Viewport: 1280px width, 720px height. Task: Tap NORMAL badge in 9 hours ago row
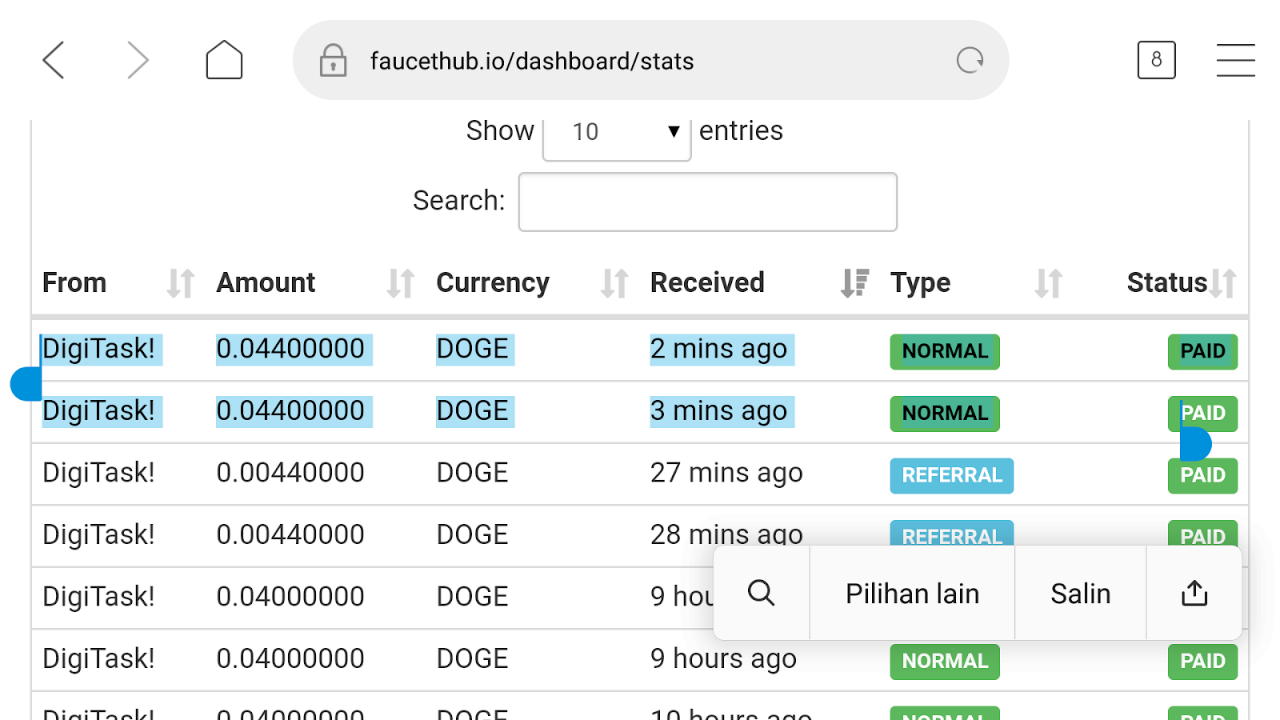(945, 661)
